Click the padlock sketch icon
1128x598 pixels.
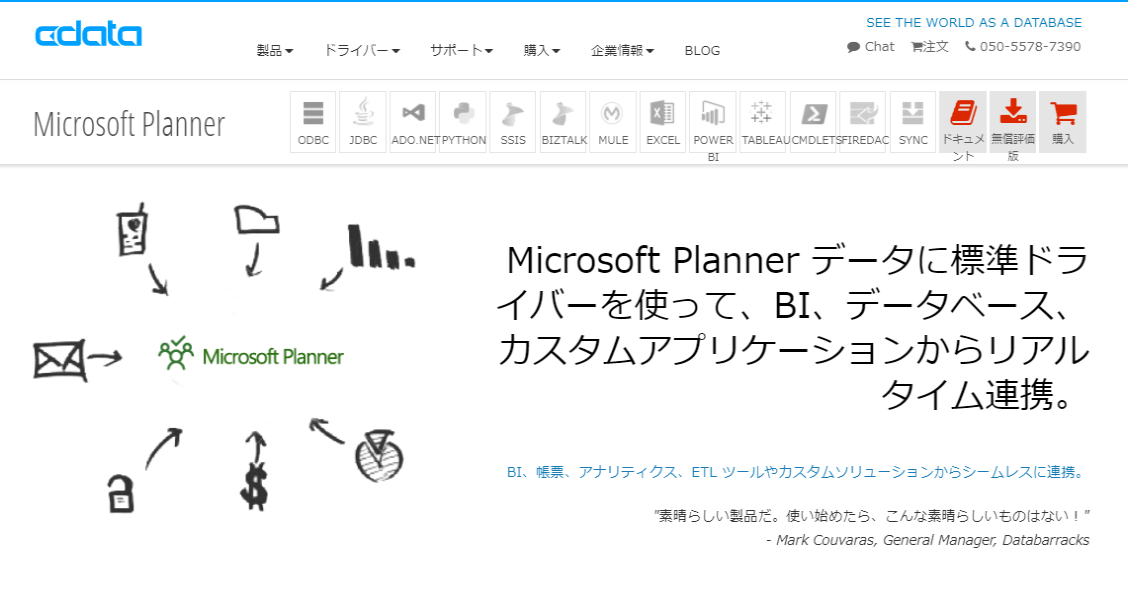pyautogui.click(x=121, y=493)
